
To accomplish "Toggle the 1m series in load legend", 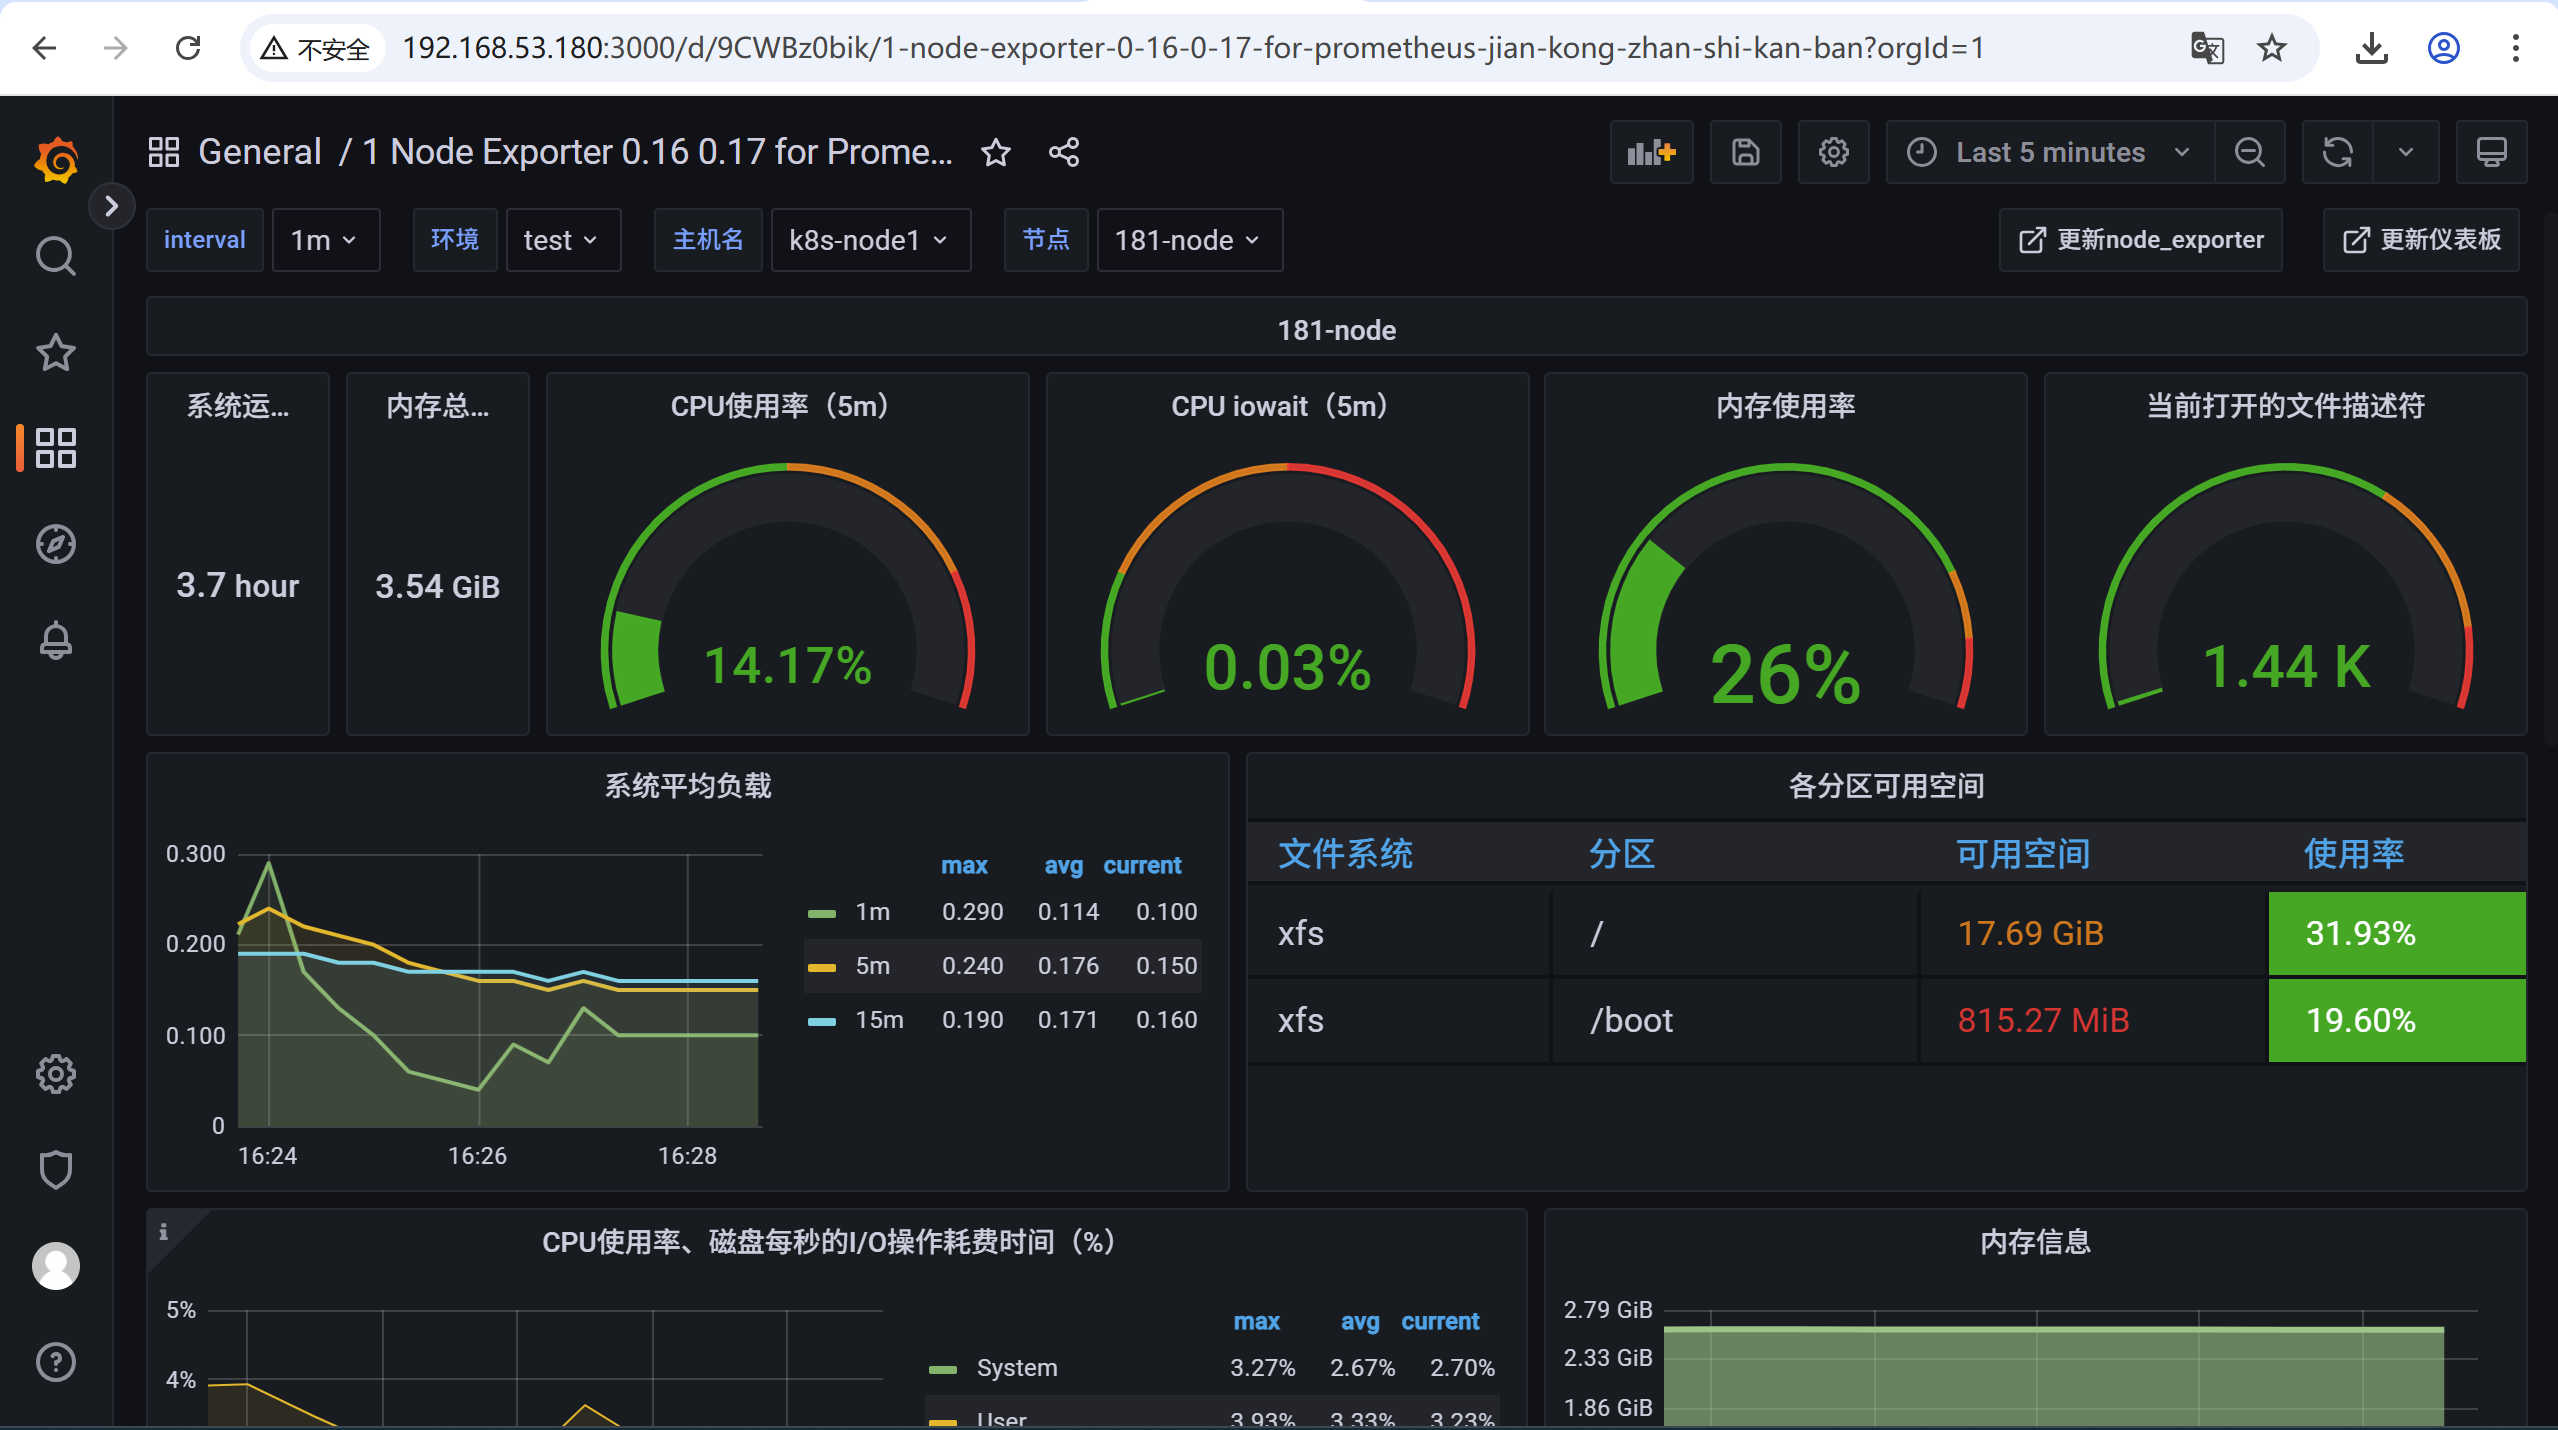I will click(872, 912).
